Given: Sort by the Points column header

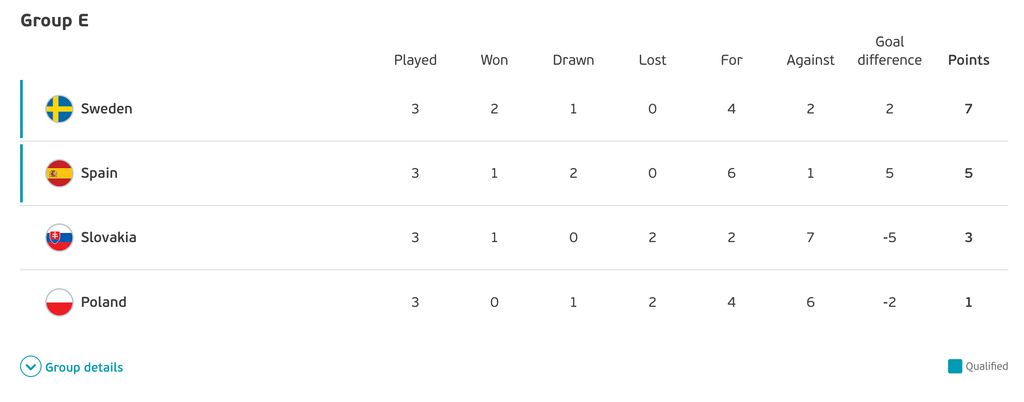Looking at the screenshot, I should point(968,60).
